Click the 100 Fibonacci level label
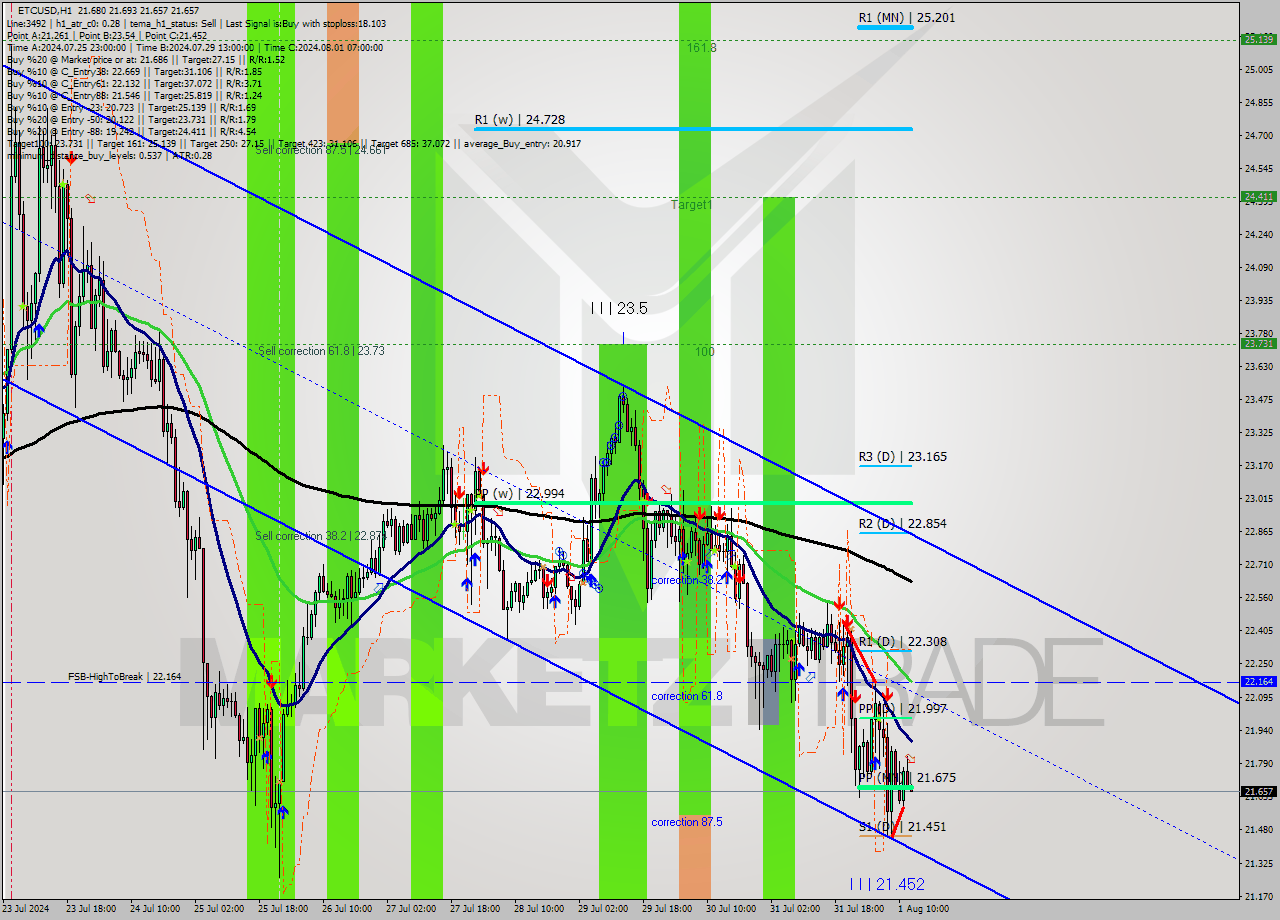This screenshot has width=1280, height=920. coord(706,352)
